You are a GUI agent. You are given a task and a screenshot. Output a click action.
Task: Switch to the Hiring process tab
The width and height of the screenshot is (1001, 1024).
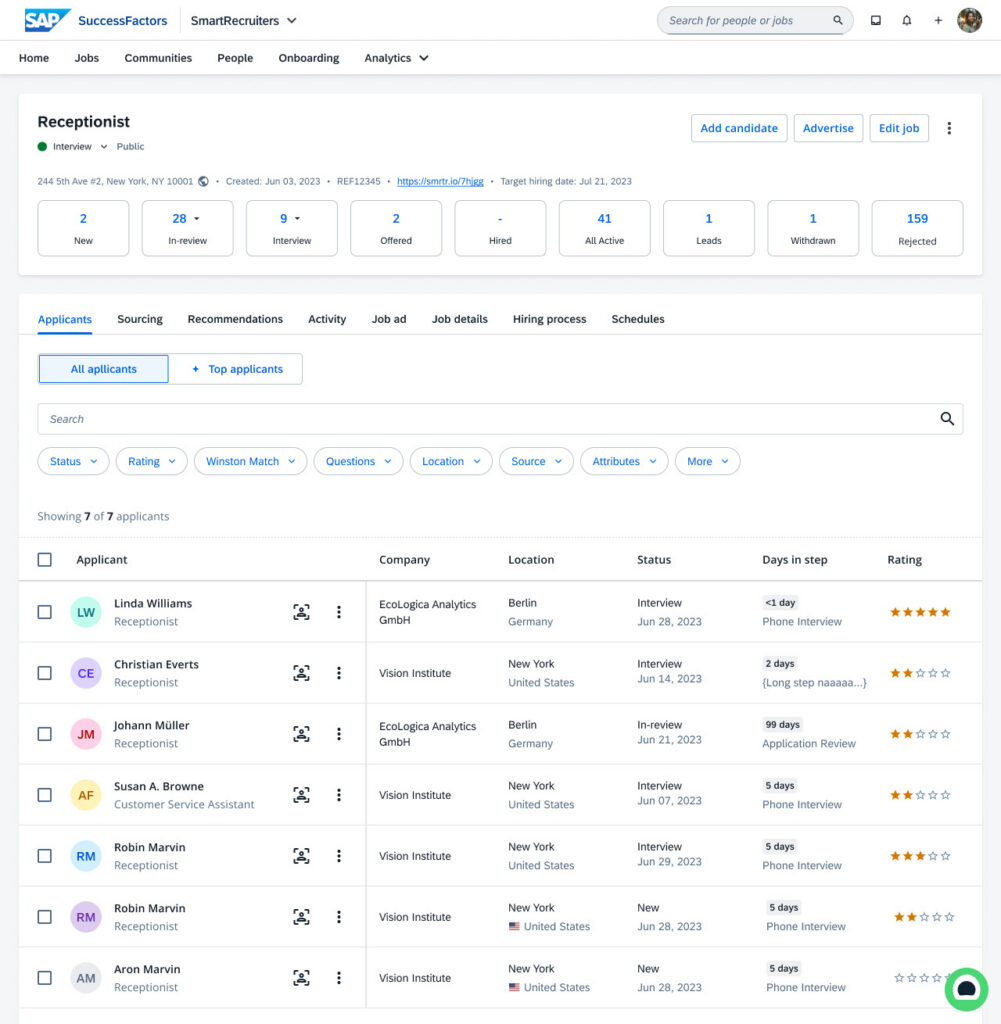coord(549,319)
